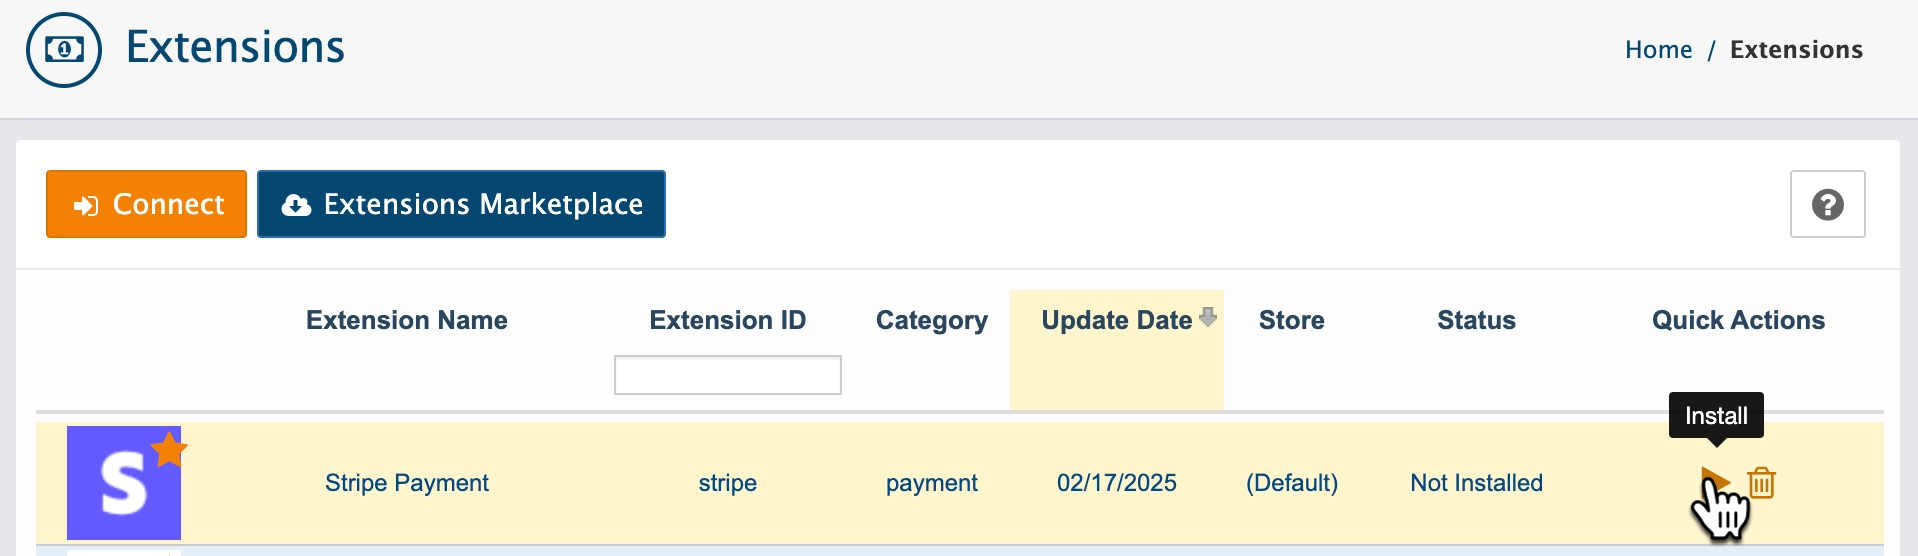Sort by Update Date column
Viewport: 1918px width, 556px height.
point(1116,320)
